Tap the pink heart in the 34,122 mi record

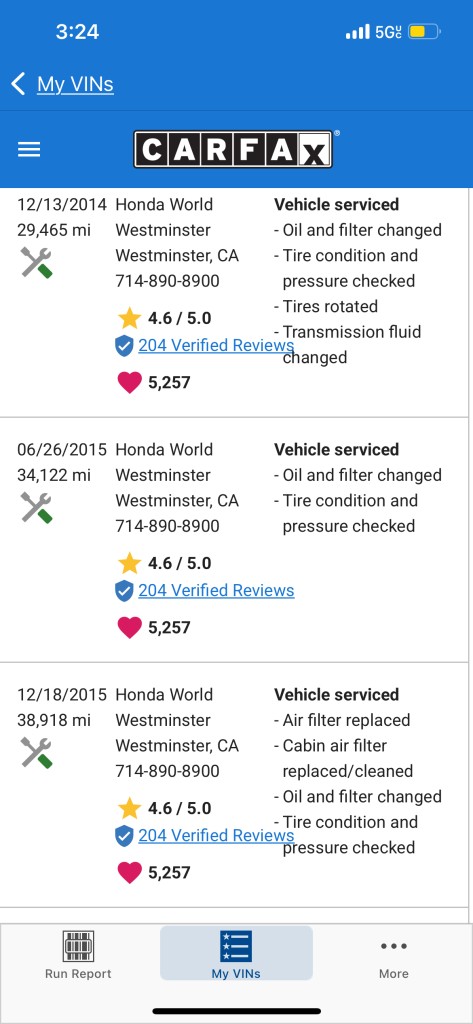(129, 628)
